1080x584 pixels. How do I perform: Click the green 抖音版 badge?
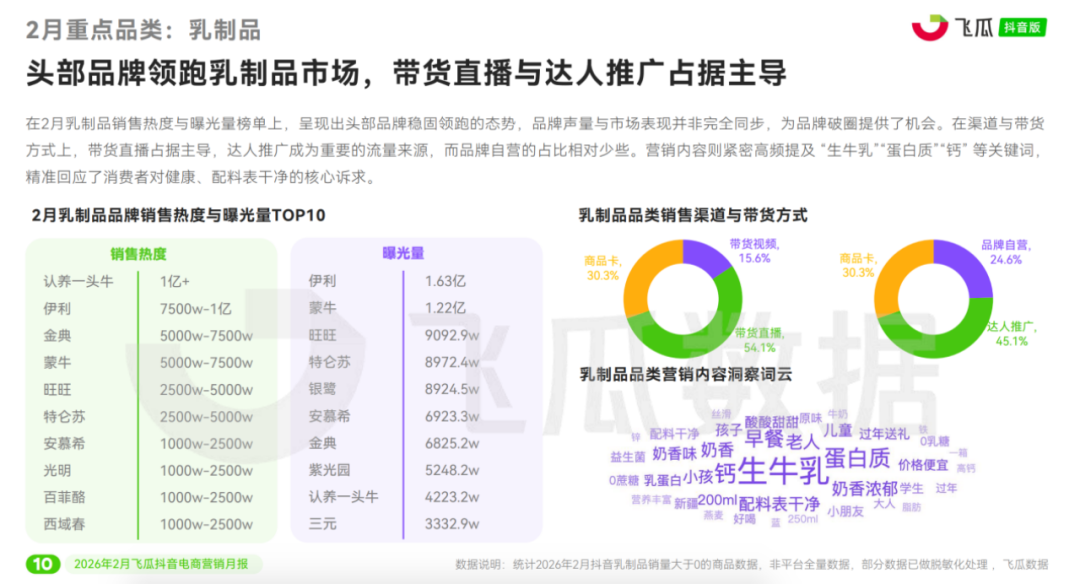1023,27
